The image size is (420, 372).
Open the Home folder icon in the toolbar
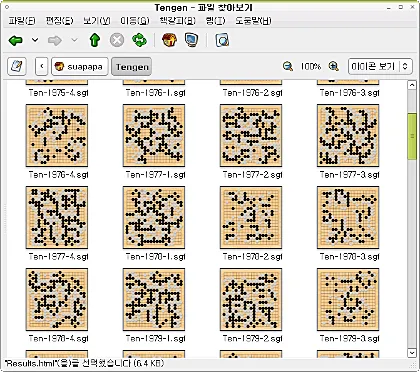pos(169,40)
